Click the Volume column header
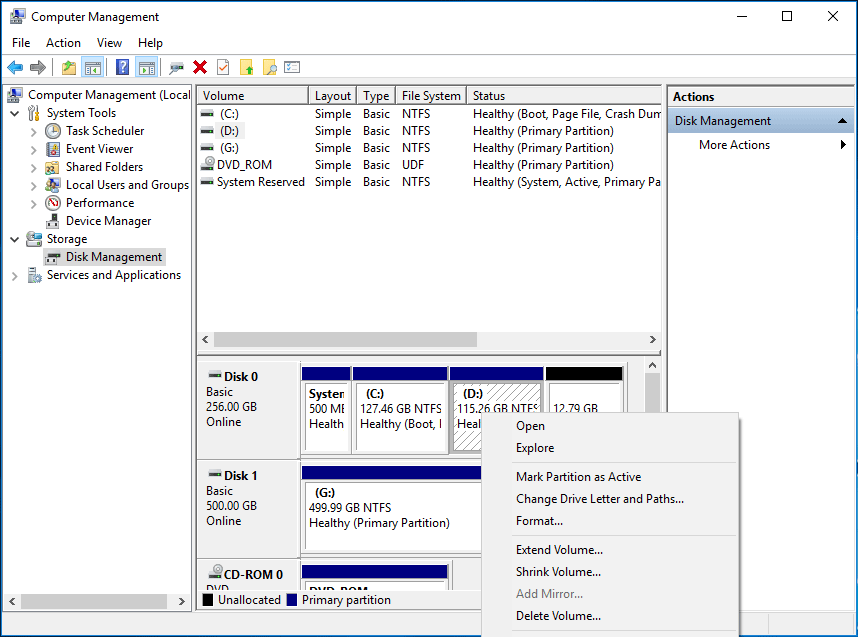 click(x=253, y=96)
